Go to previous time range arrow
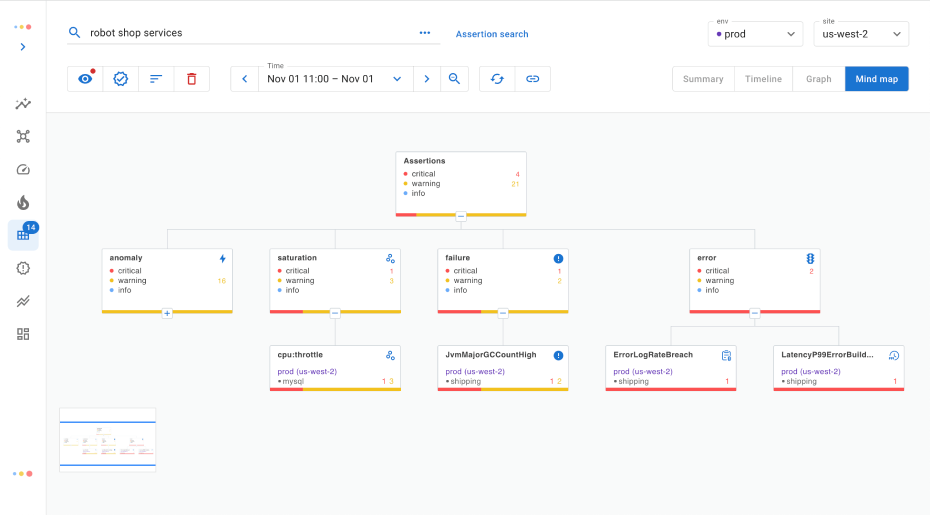This screenshot has height=515, width=930. (x=245, y=79)
